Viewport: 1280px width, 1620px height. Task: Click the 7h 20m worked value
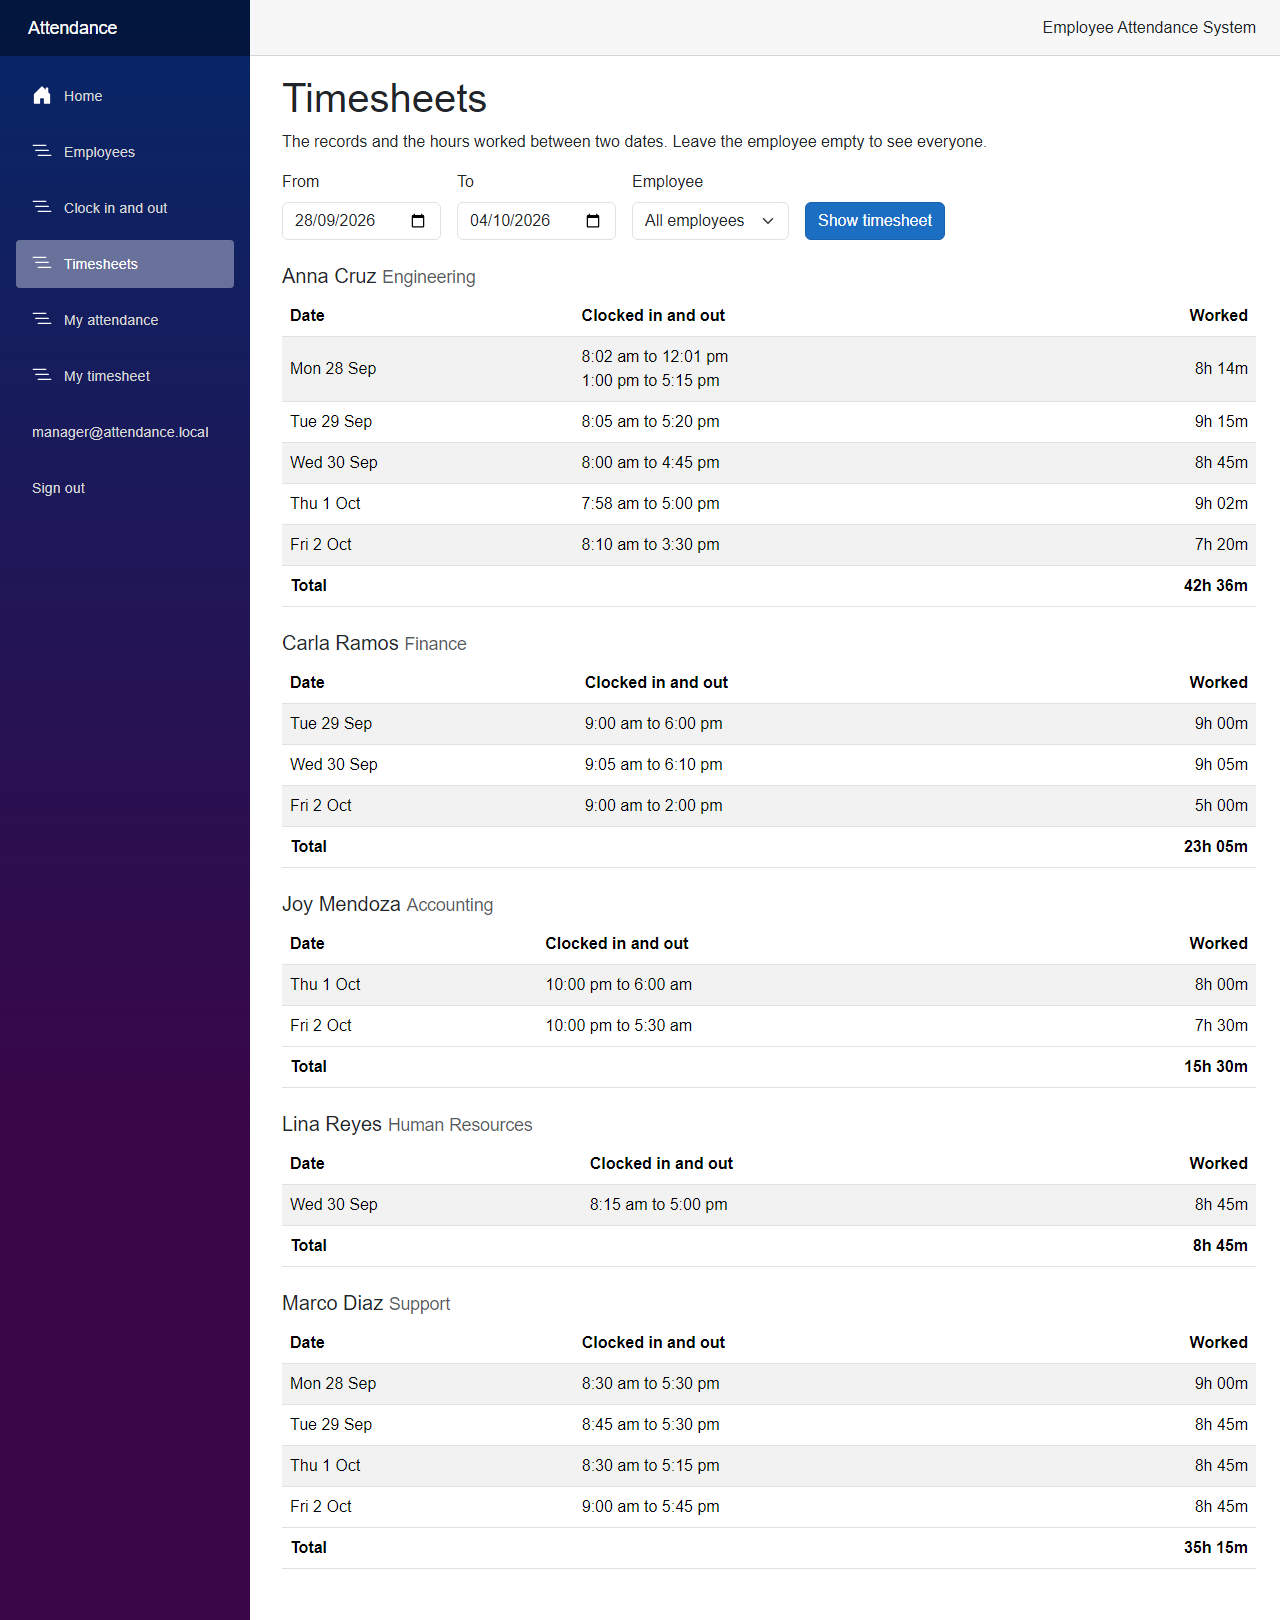(1221, 545)
